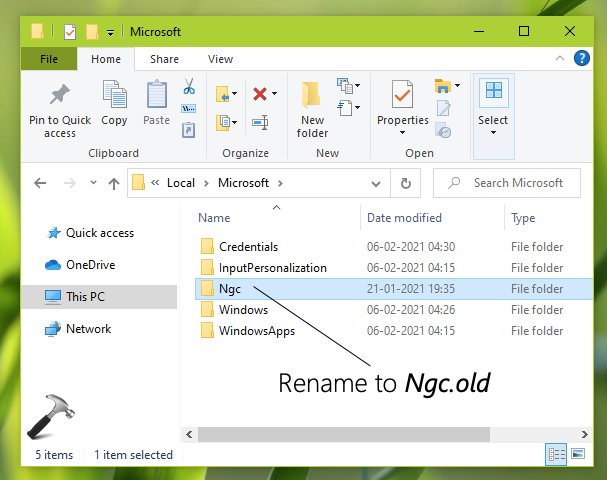Click the New item icon
The image size is (607, 480).
pos(345,86)
